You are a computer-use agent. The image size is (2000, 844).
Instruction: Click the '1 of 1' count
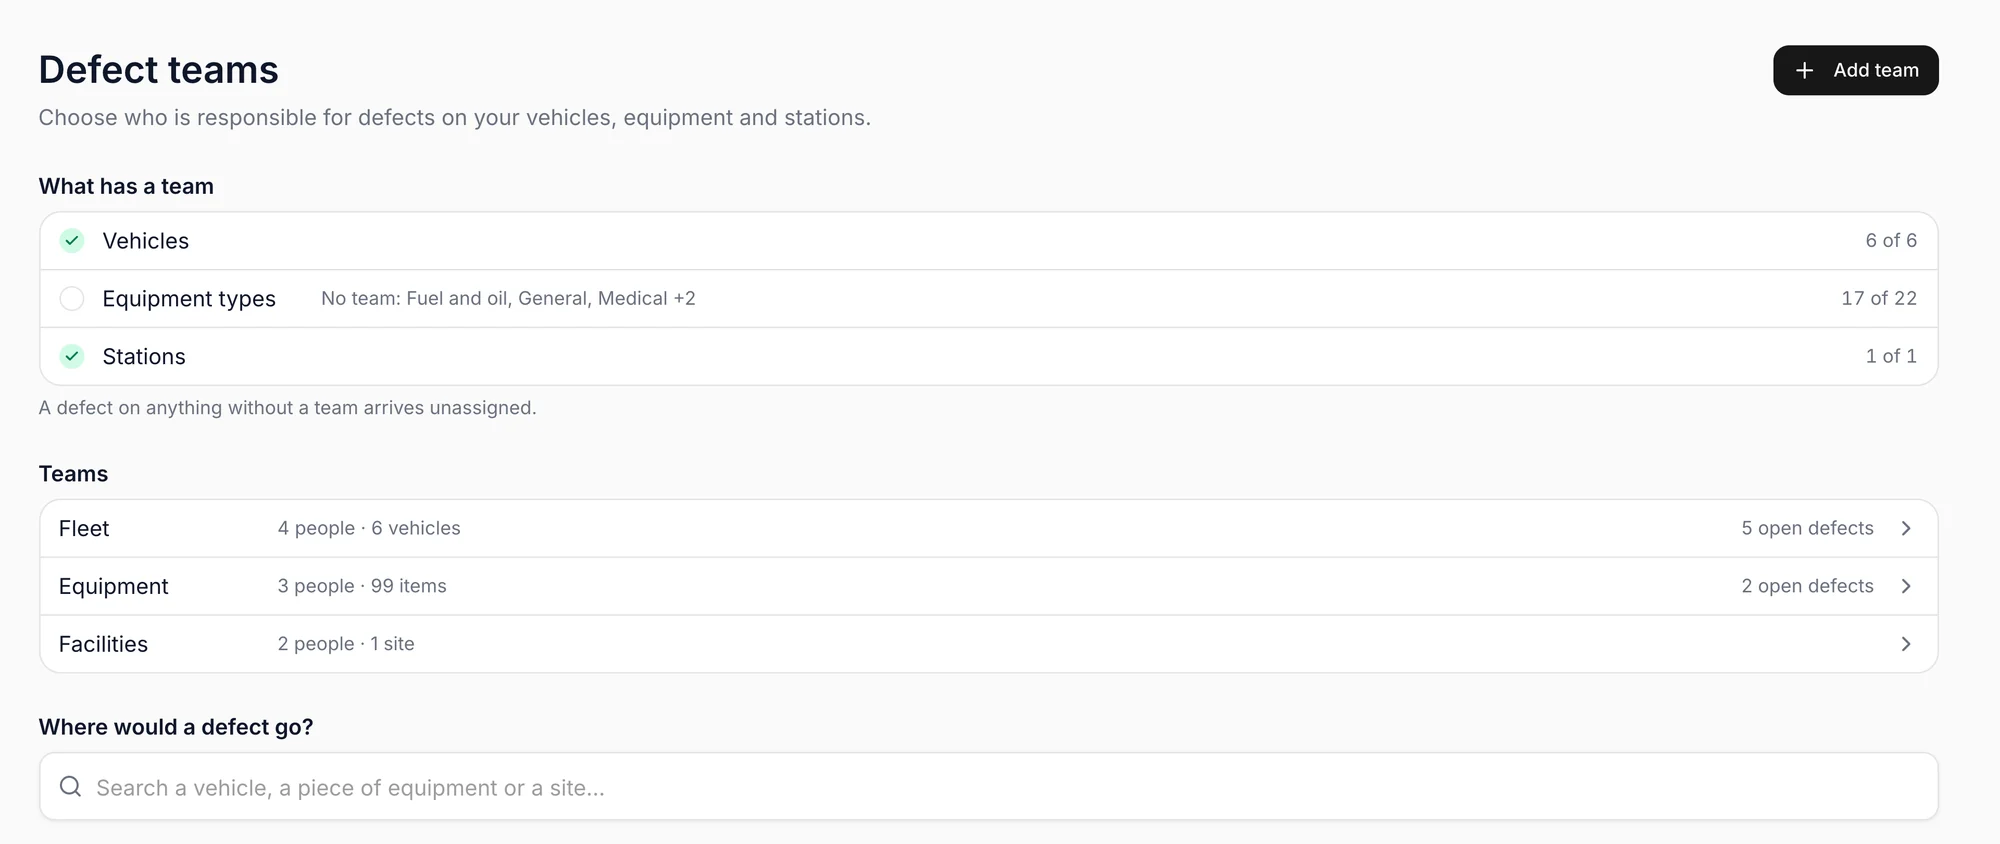[x=1891, y=357]
